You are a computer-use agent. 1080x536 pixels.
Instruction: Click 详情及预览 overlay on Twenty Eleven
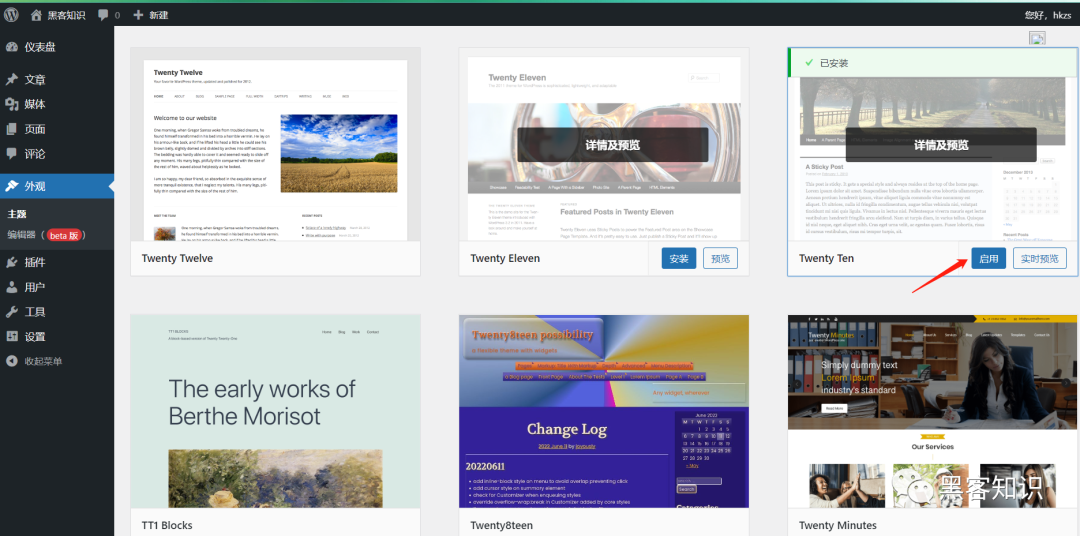[x=612, y=145]
